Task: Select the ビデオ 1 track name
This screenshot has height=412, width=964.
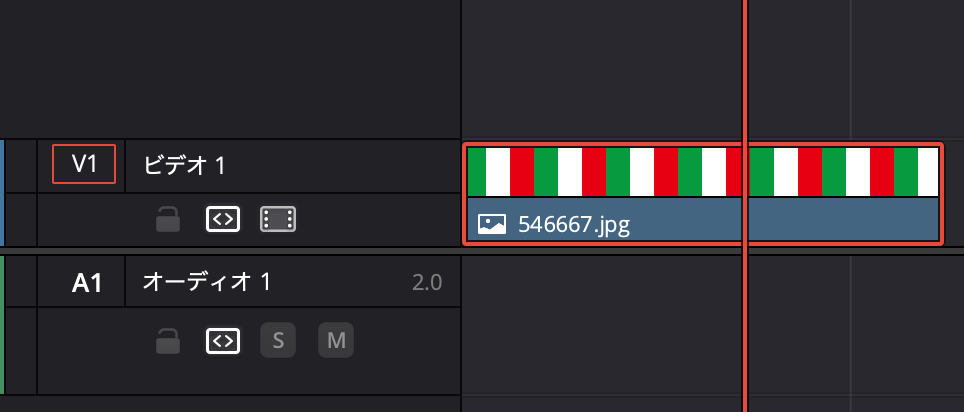Action: pyautogui.click(x=184, y=166)
